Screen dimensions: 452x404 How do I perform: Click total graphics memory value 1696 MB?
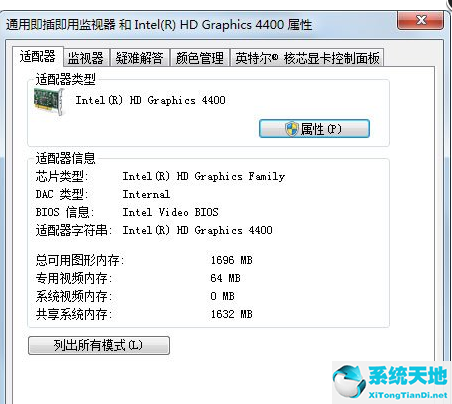[x=231, y=260]
